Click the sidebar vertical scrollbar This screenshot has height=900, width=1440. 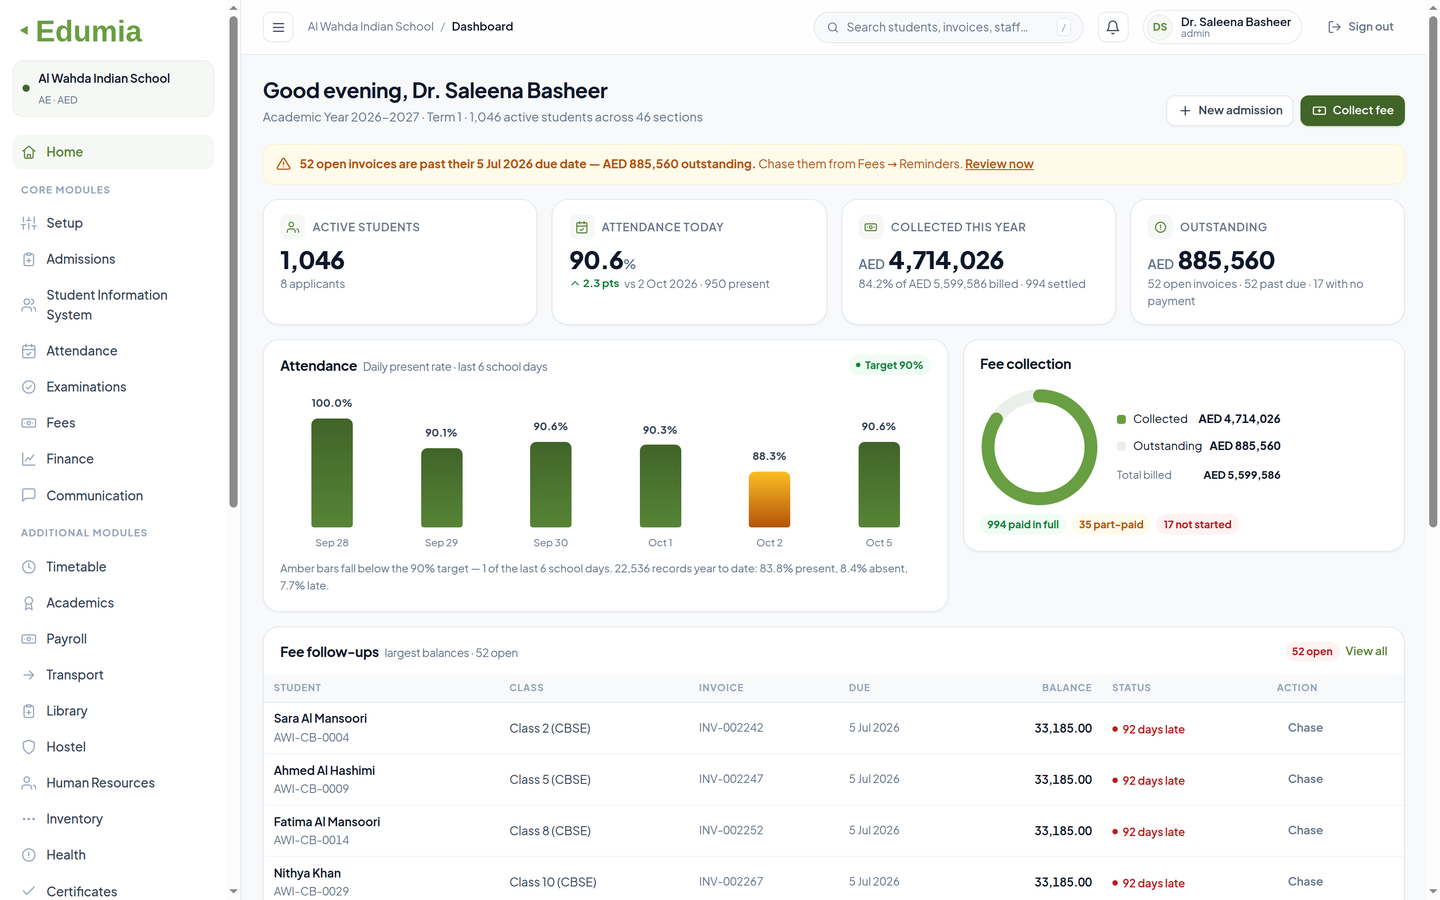click(233, 262)
